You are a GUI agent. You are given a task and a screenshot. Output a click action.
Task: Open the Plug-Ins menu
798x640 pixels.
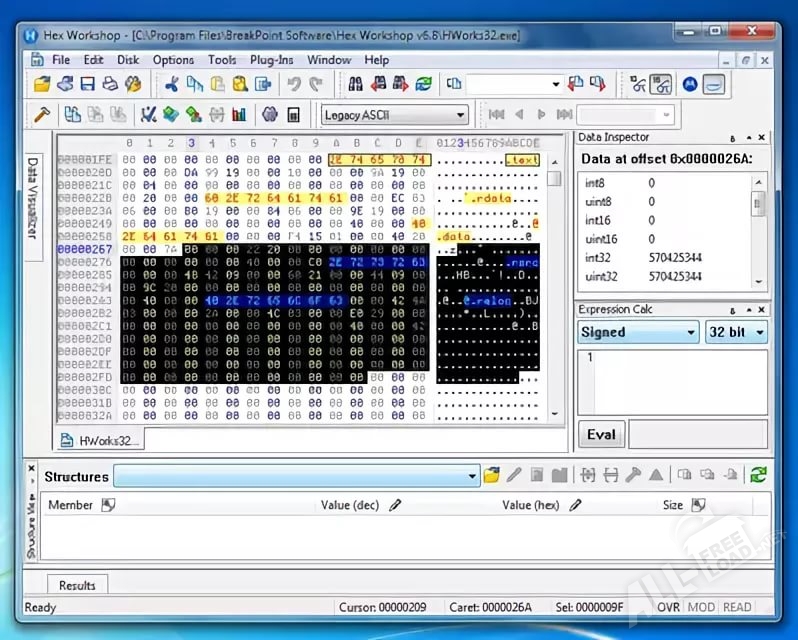coord(271,60)
